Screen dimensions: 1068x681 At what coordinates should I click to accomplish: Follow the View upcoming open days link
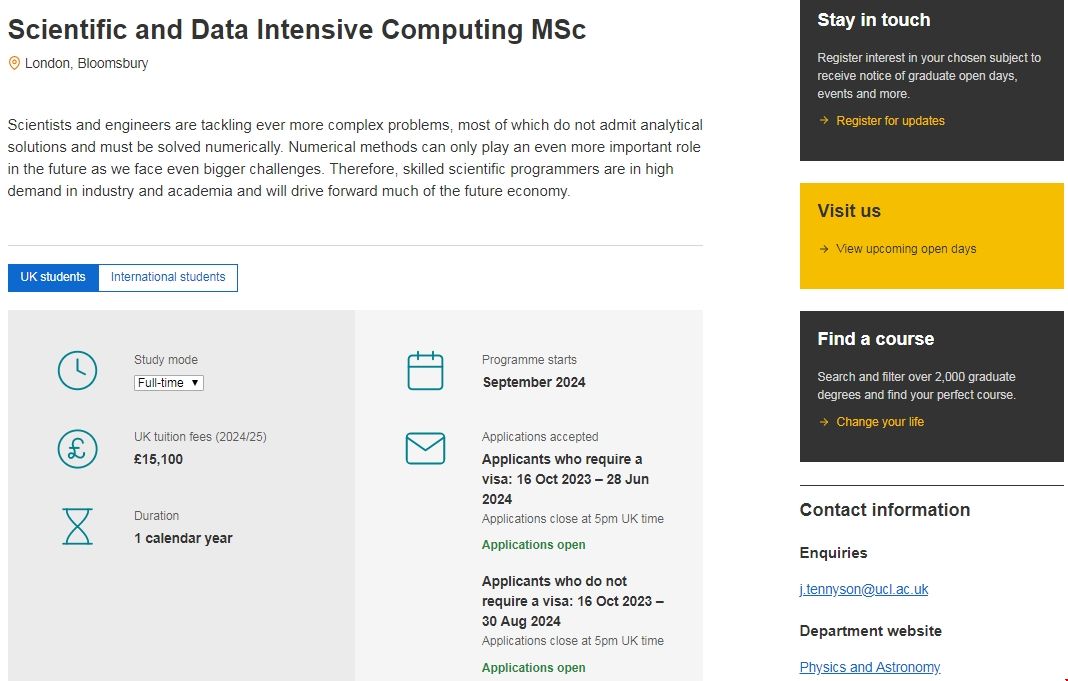tap(906, 249)
